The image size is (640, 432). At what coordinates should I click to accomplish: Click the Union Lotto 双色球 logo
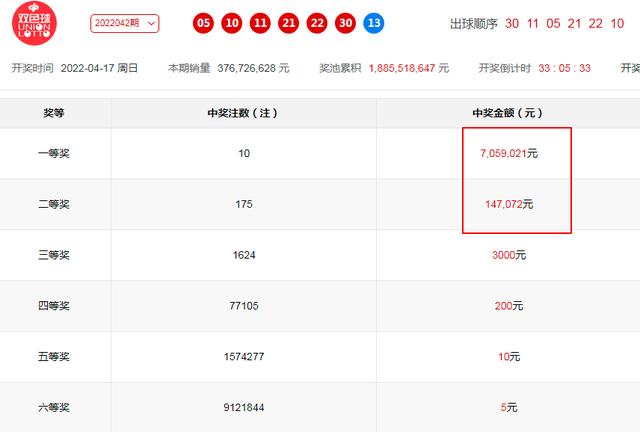34,23
